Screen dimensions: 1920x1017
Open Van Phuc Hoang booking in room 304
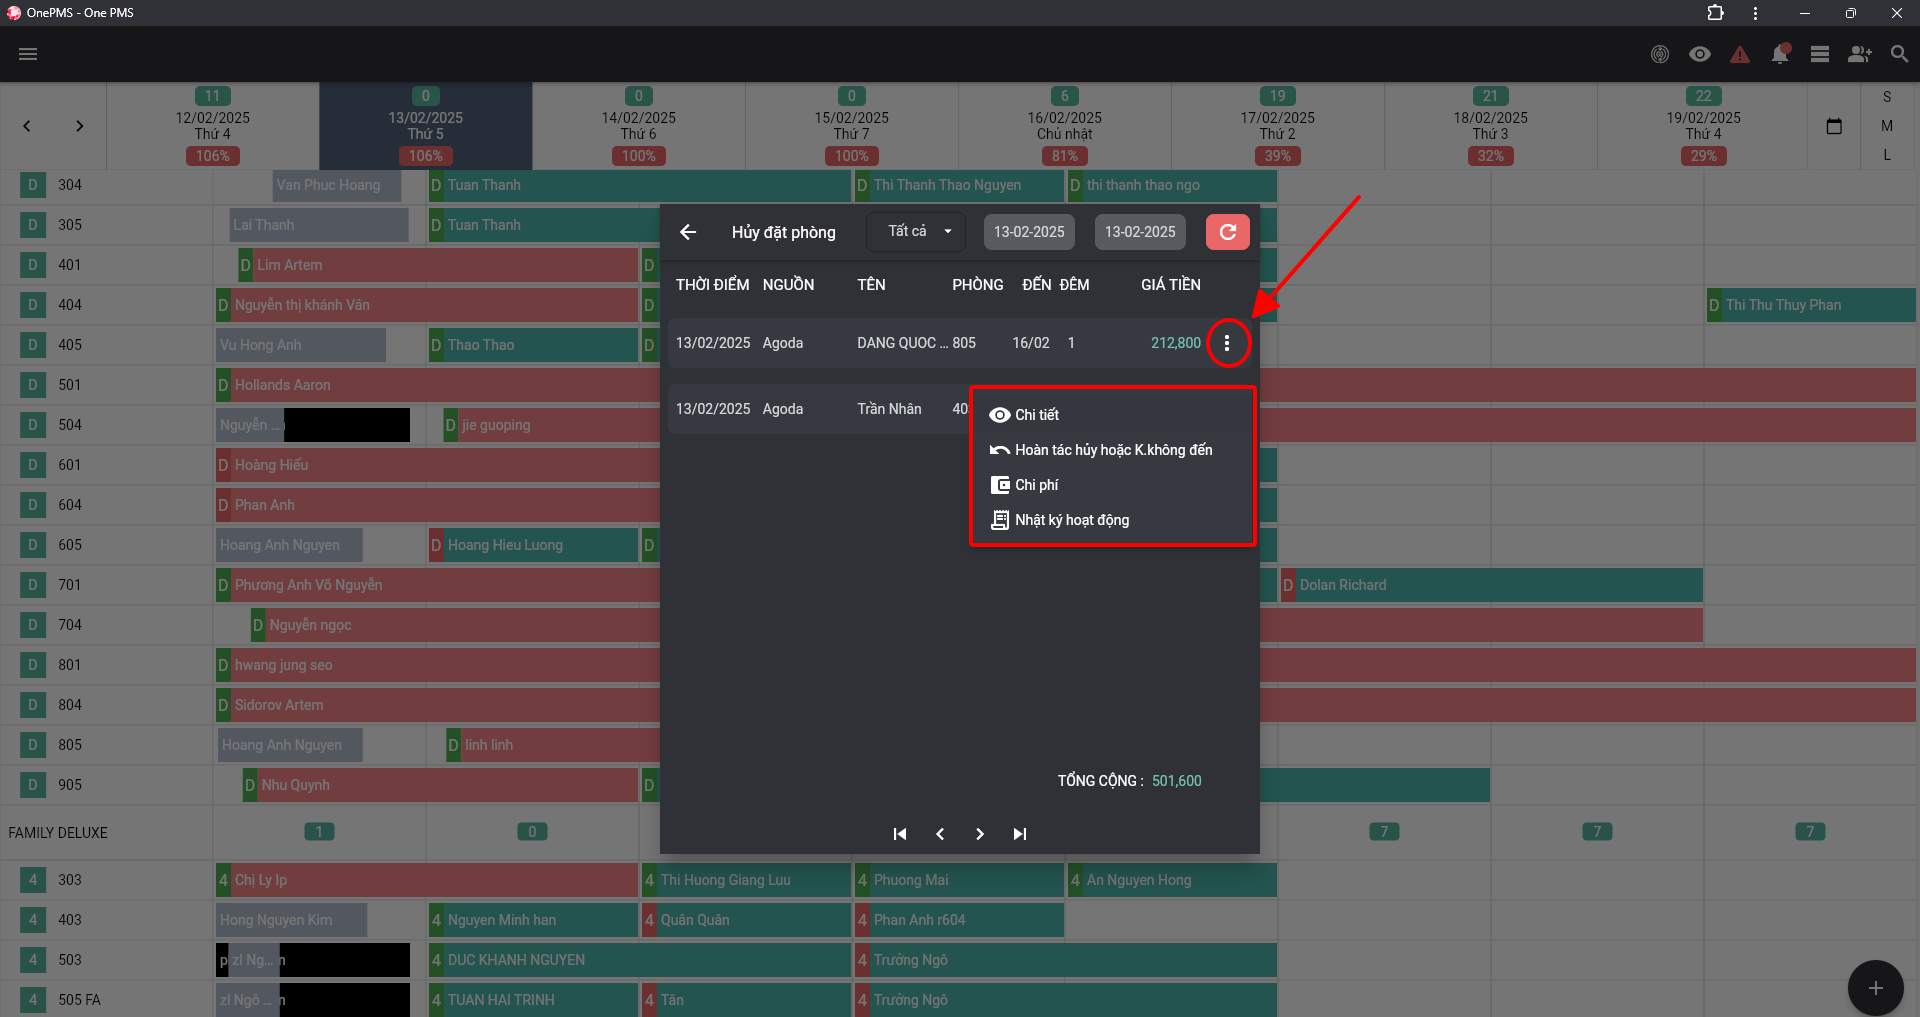(x=337, y=185)
